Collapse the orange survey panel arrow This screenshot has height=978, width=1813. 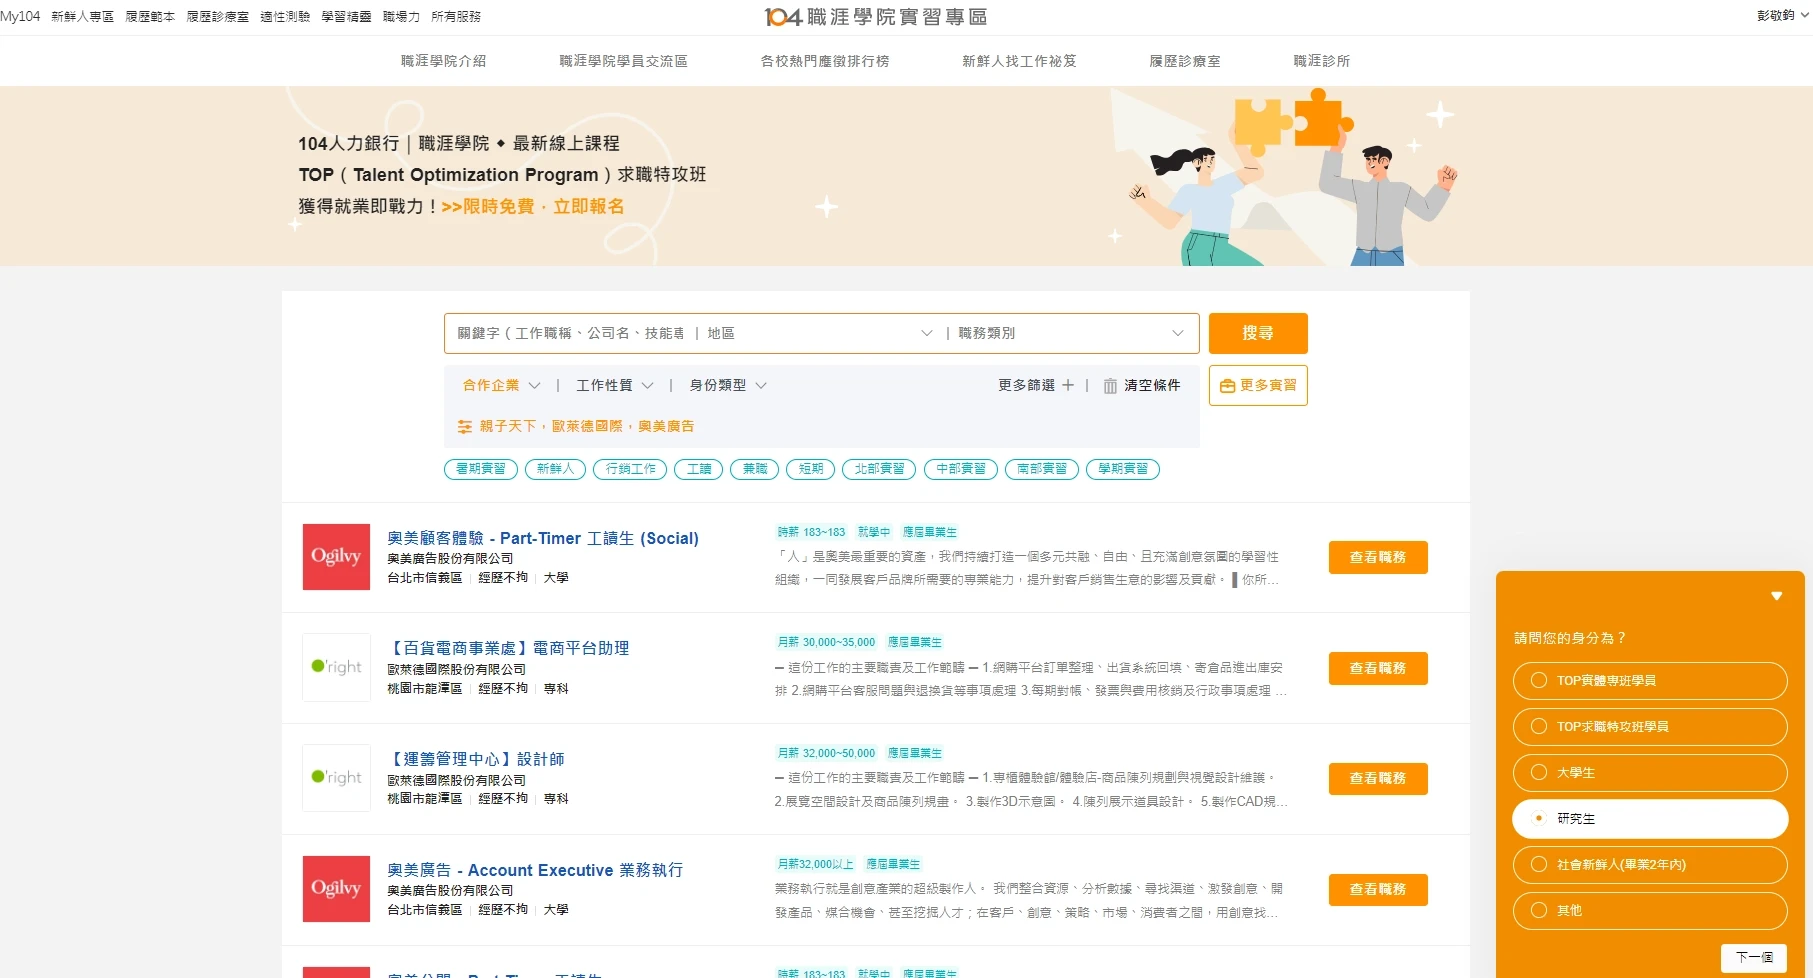click(x=1776, y=596)
